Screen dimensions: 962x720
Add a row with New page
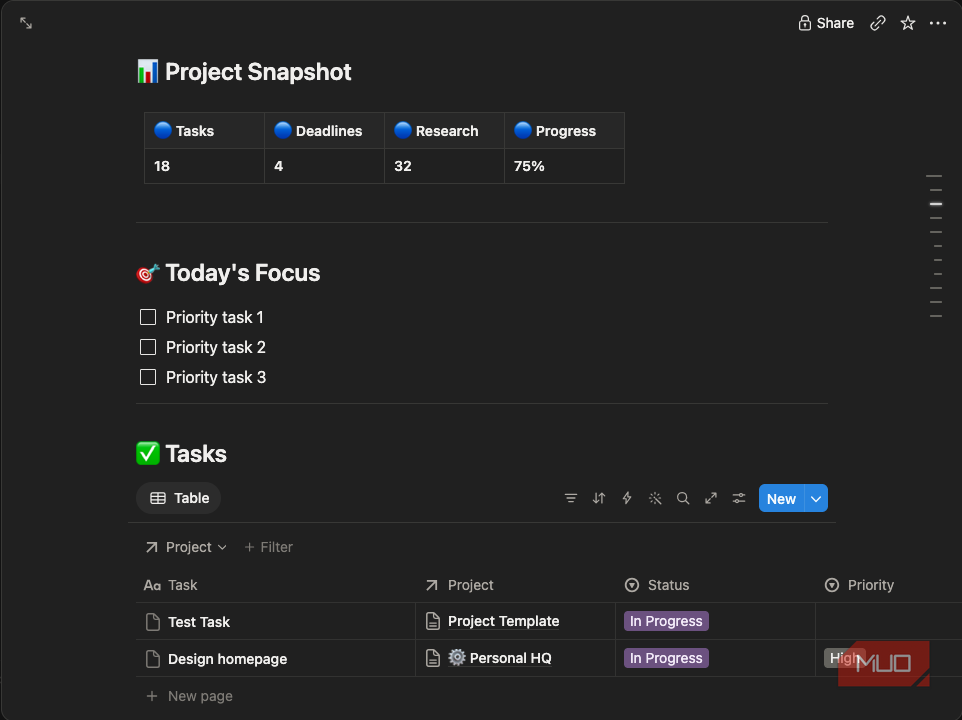click(x=190, y=696)
